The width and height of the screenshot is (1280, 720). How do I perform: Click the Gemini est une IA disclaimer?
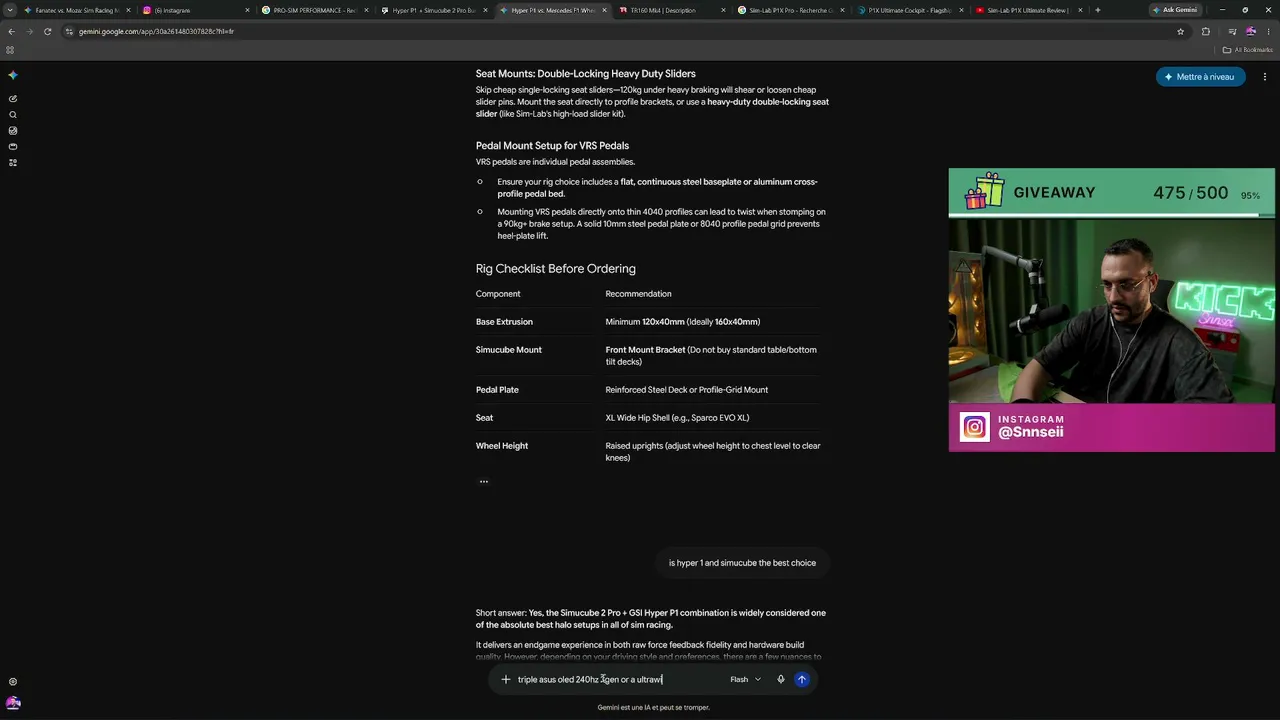pyautogui.click(x=654, y=708)
